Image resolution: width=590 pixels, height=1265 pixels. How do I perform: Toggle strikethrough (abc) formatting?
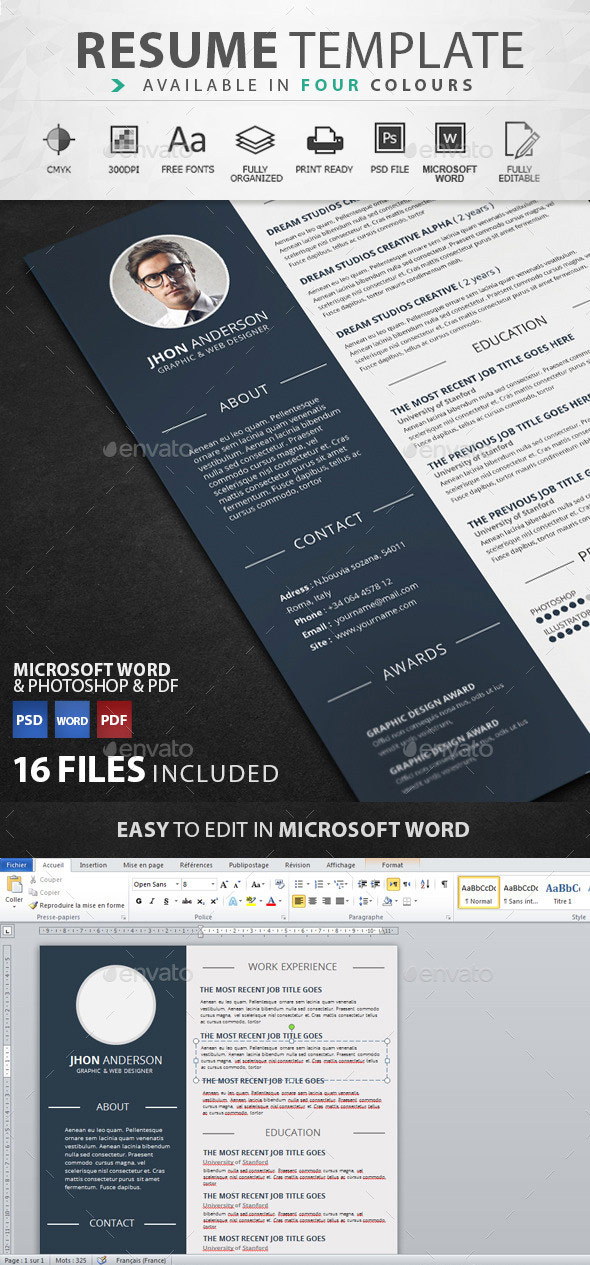186,901
